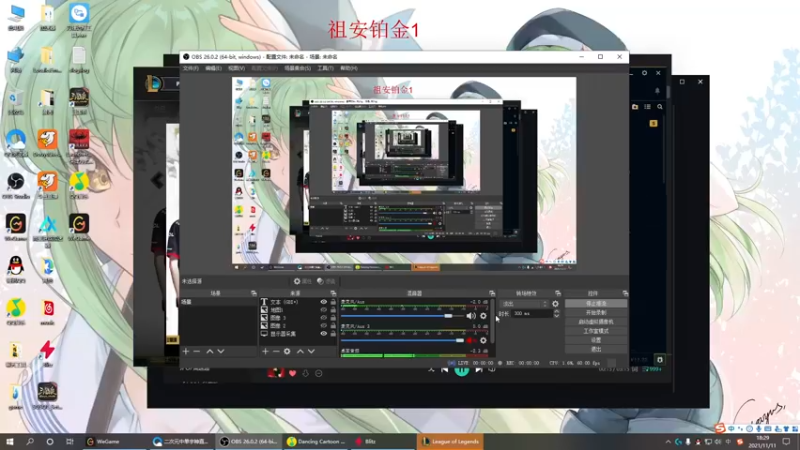The image size is (800, 450).
Task: Click the 时长 300 ms duration field
Action: pyautogui.click(x=532, y=314)
